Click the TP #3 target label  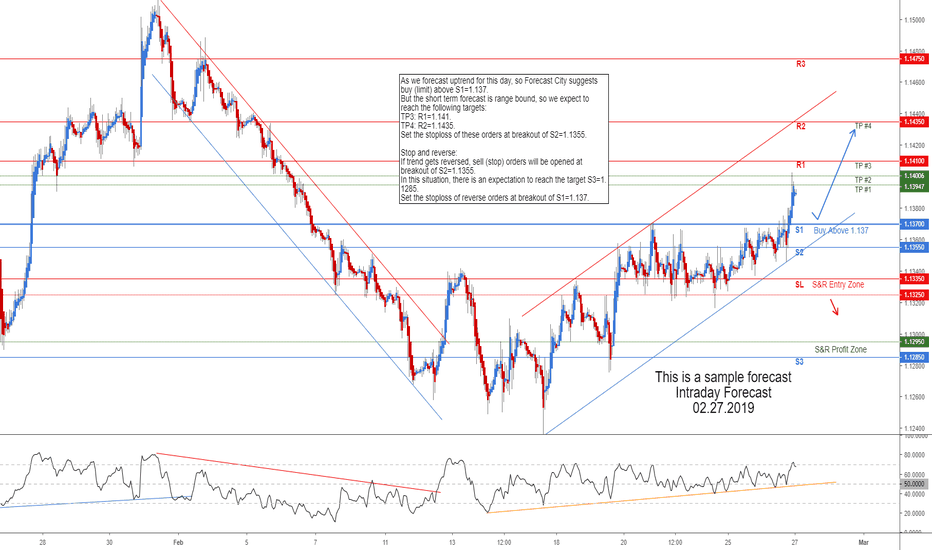863,166
